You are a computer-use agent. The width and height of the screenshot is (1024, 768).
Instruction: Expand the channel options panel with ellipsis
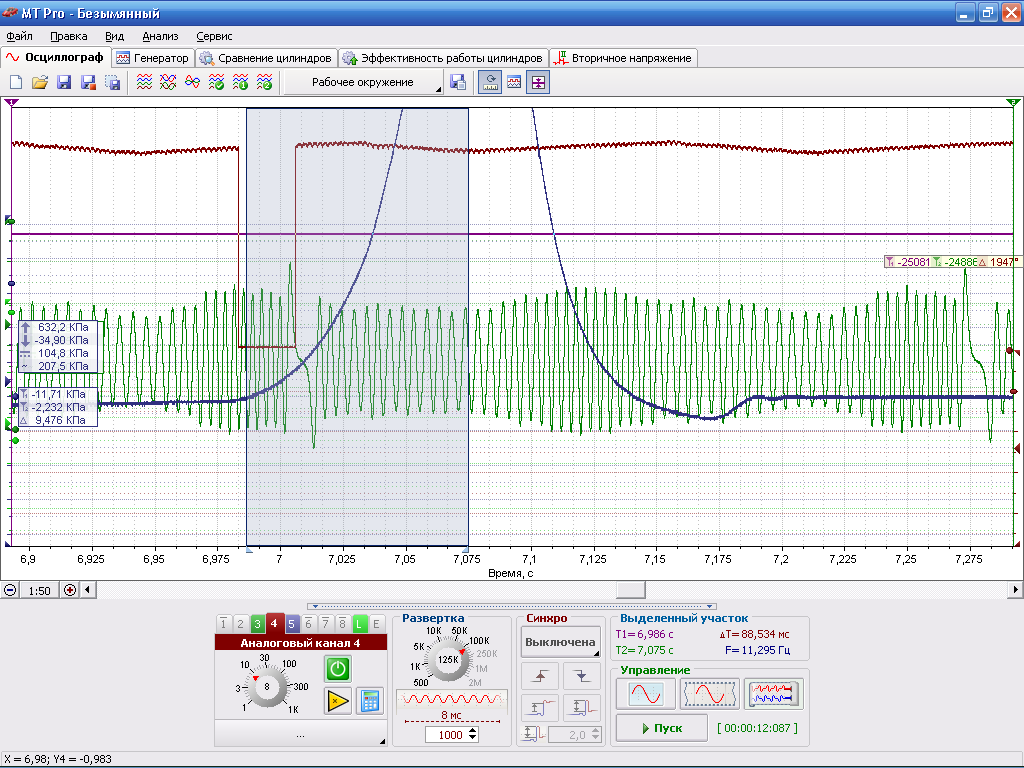pos(300,733)
